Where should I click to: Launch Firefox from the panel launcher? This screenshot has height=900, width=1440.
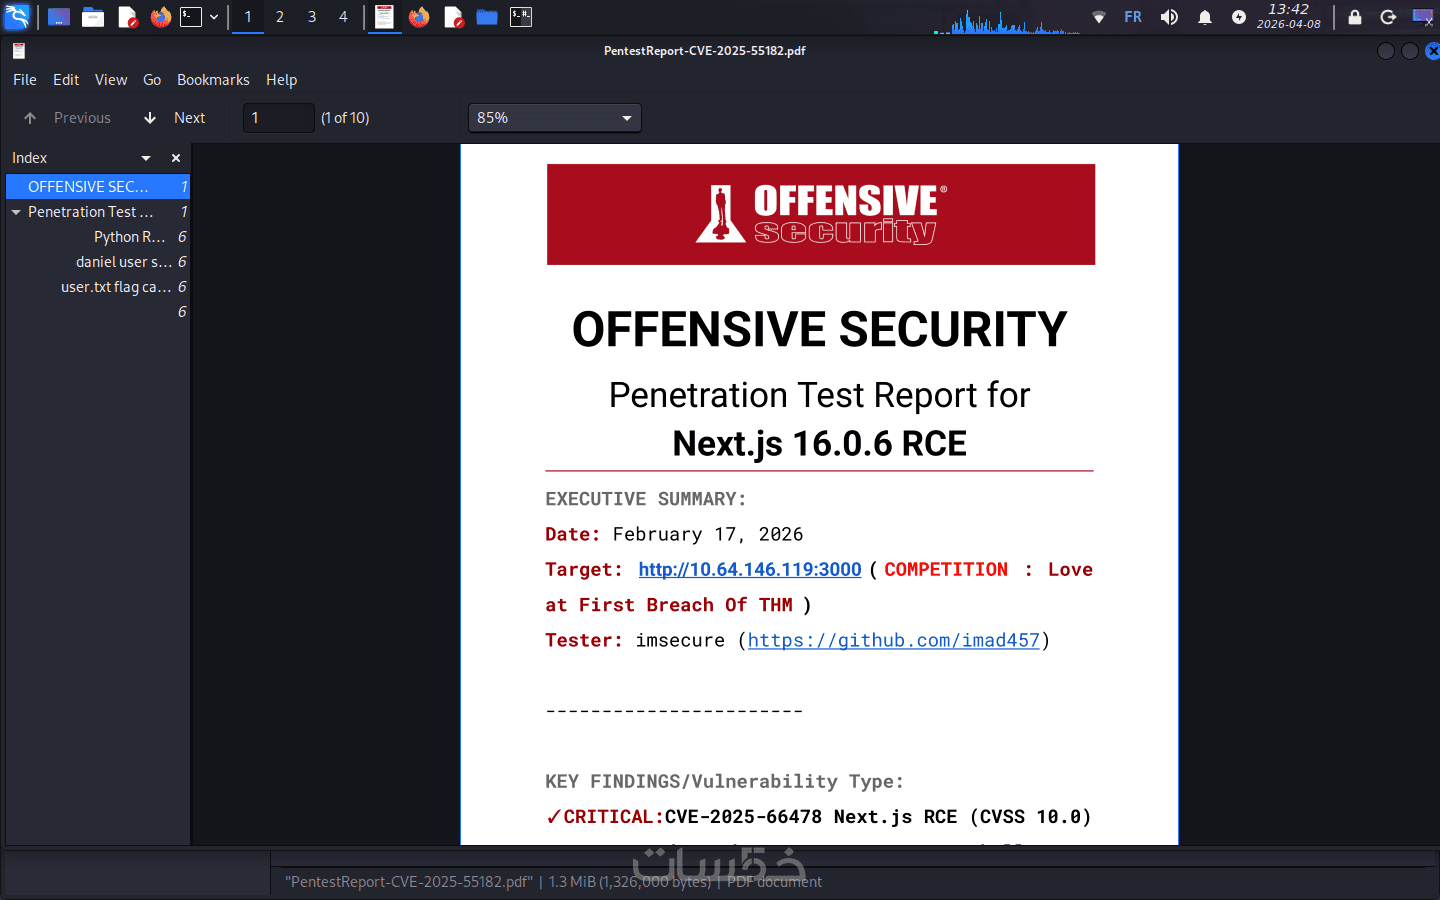(x=160, y=17)
